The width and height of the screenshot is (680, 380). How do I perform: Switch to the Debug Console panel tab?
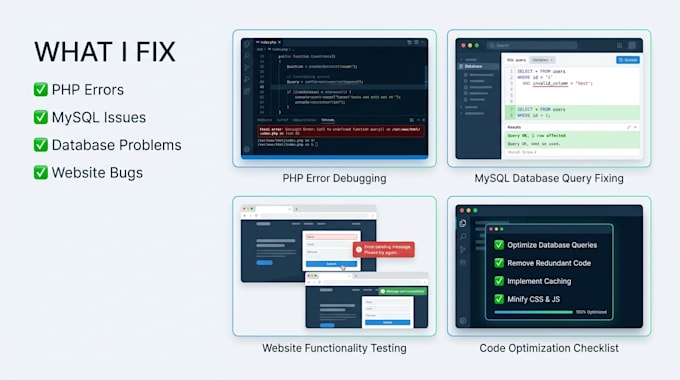coord(304,120)
